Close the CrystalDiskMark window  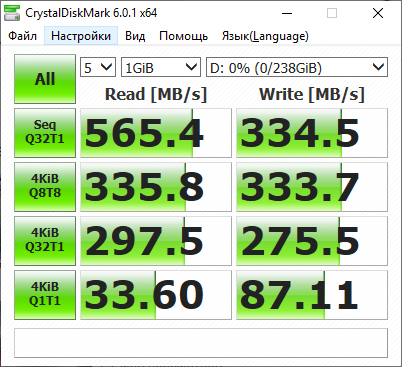(x=378, y=13)
